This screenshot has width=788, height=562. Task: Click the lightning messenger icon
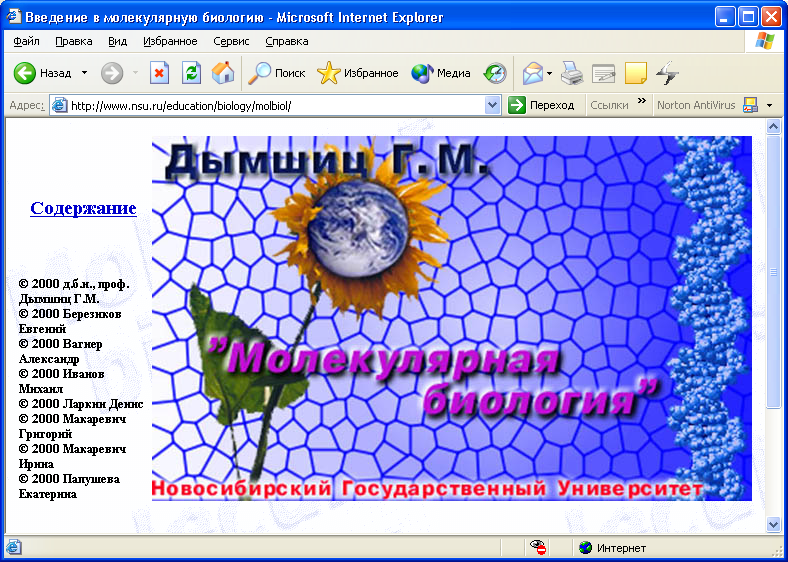667,73
